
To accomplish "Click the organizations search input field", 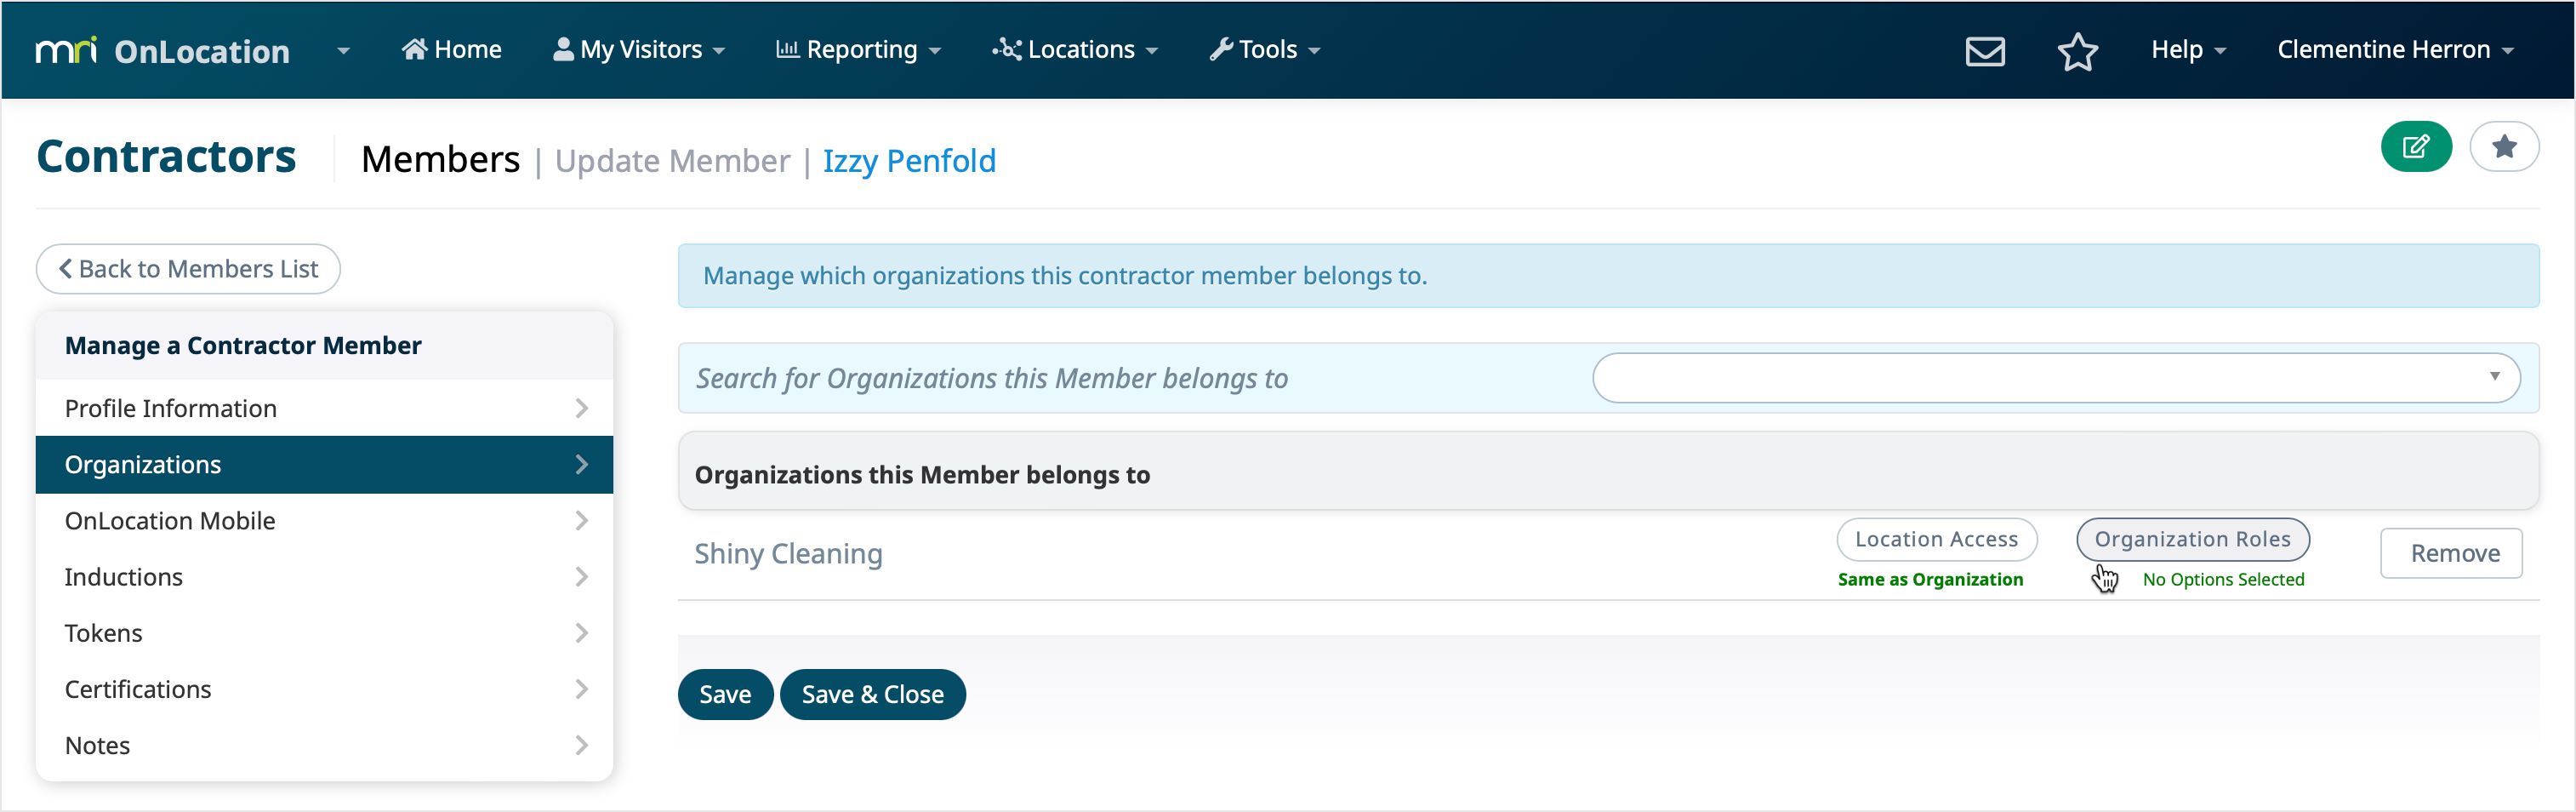I will coord(2050,377).
